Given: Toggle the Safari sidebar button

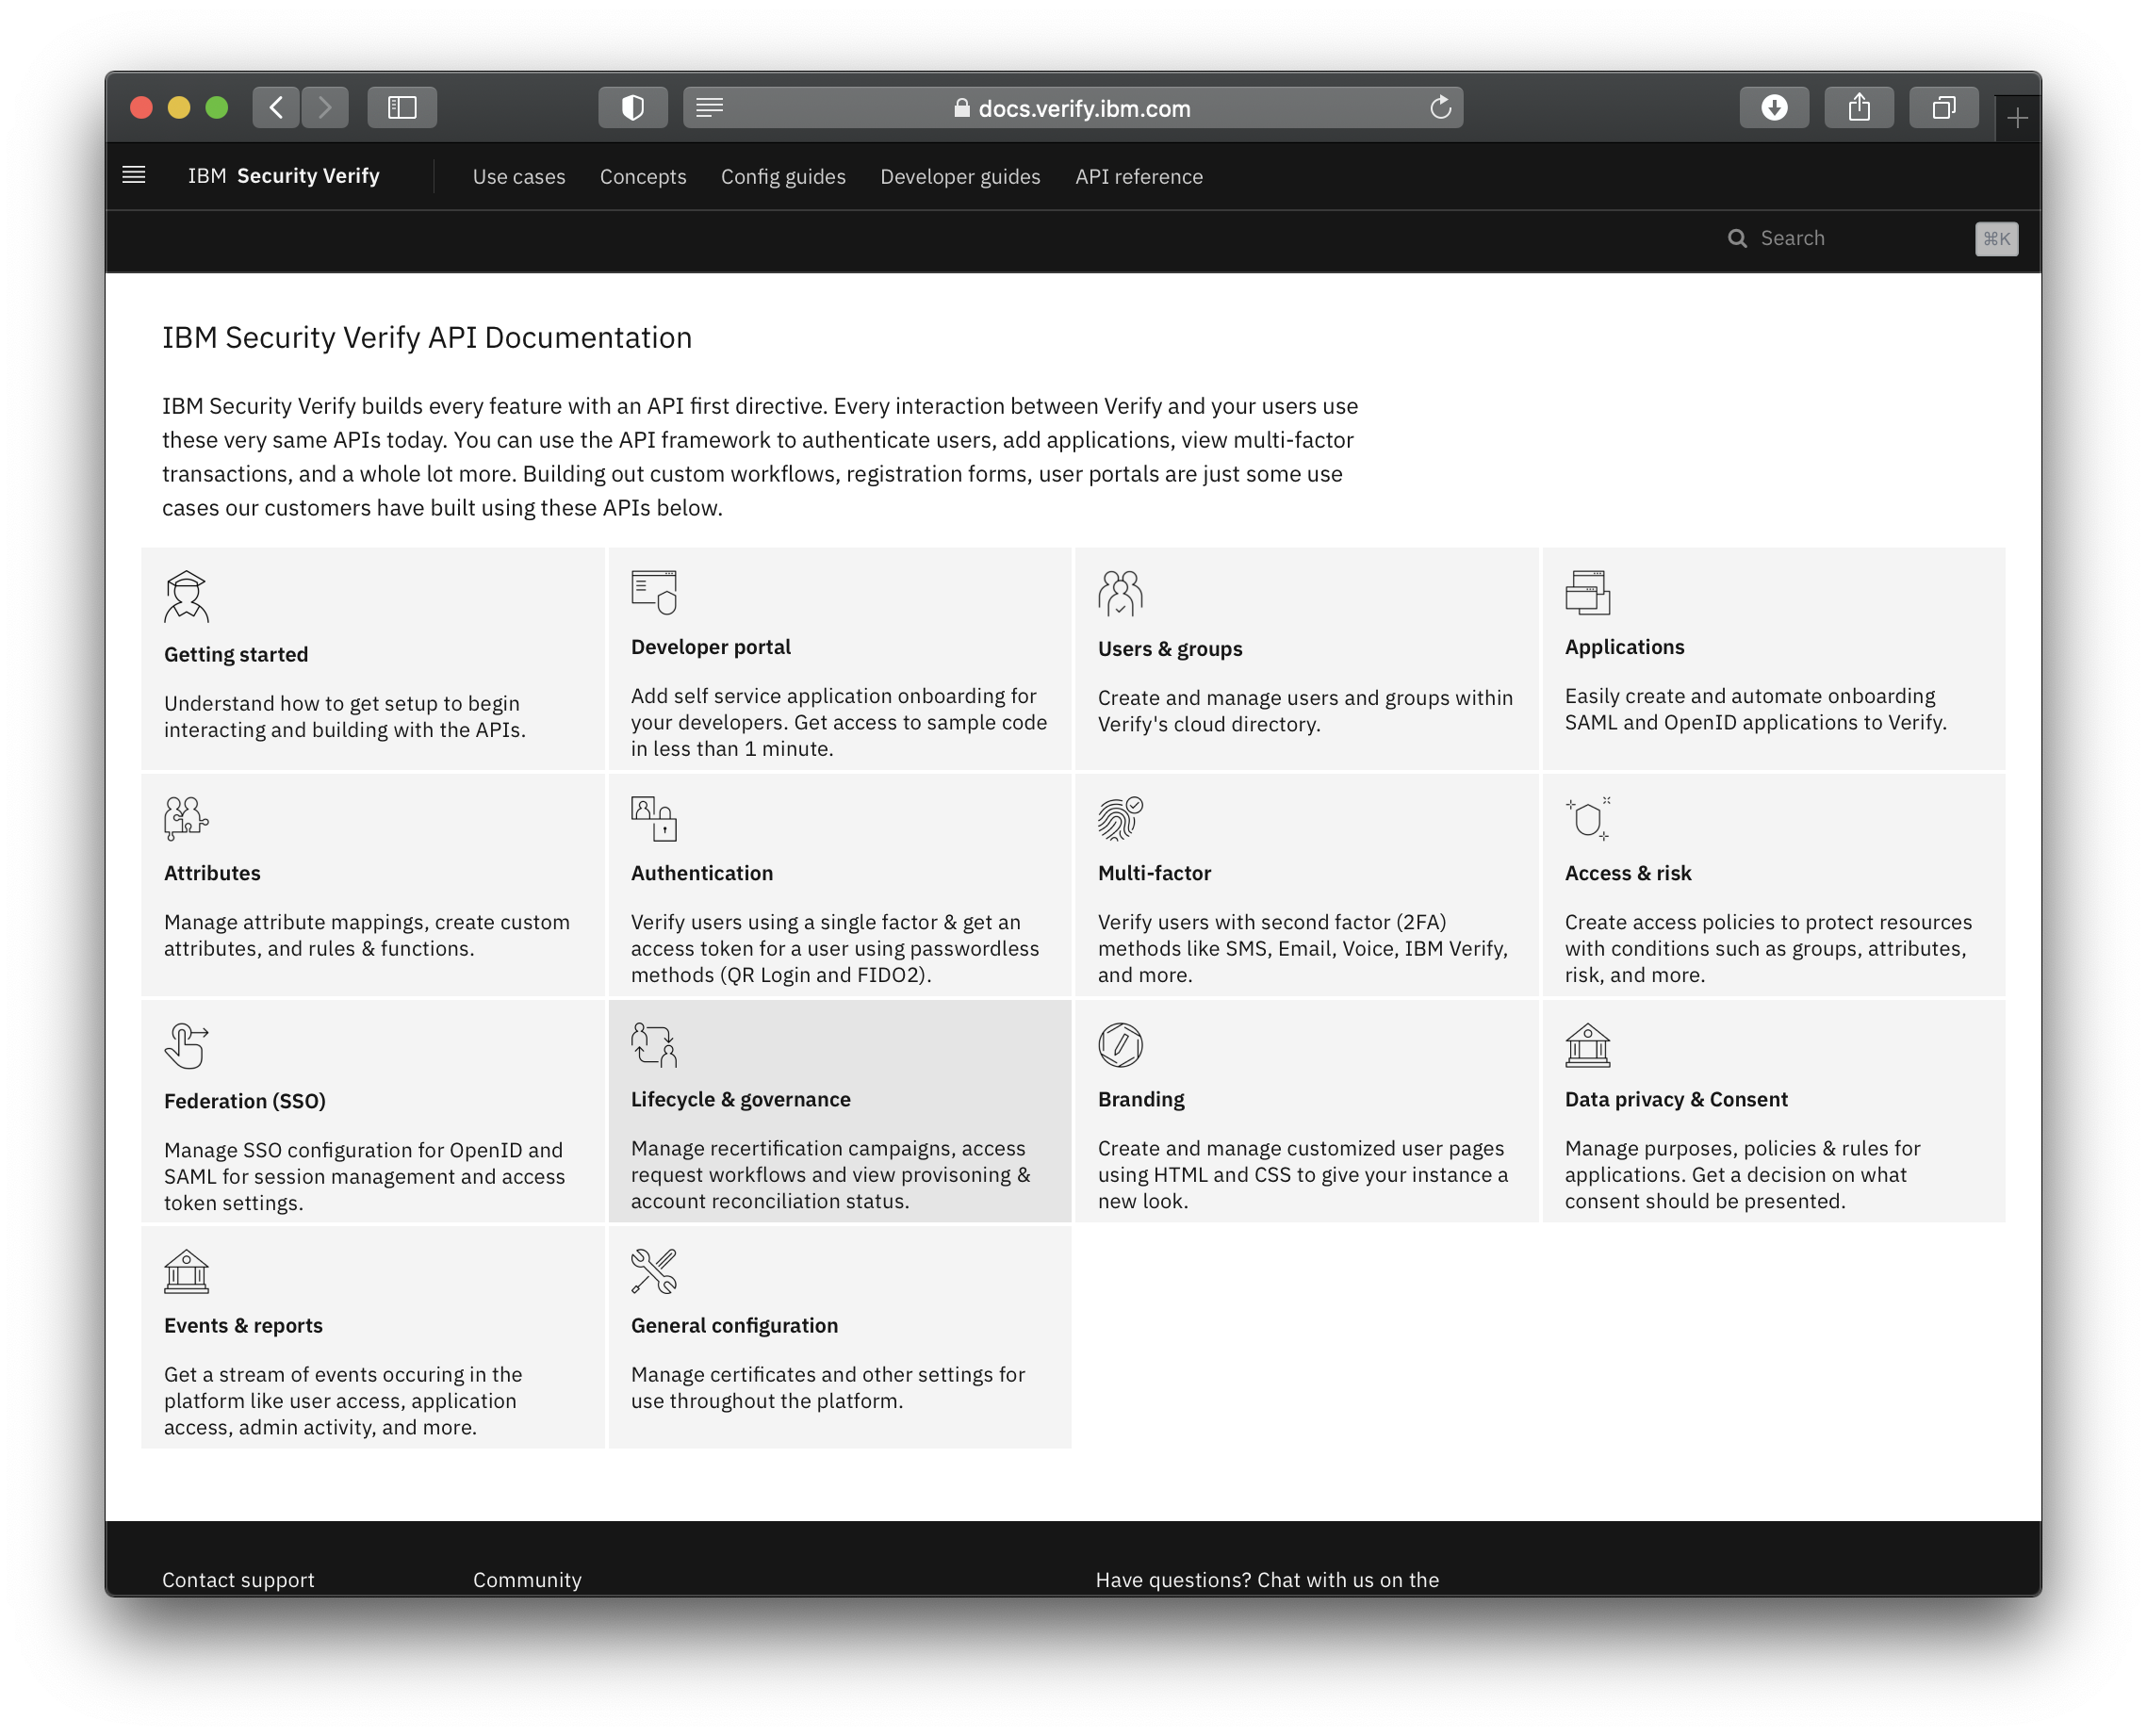Looking at the screenshot, I should pos(402,108).
